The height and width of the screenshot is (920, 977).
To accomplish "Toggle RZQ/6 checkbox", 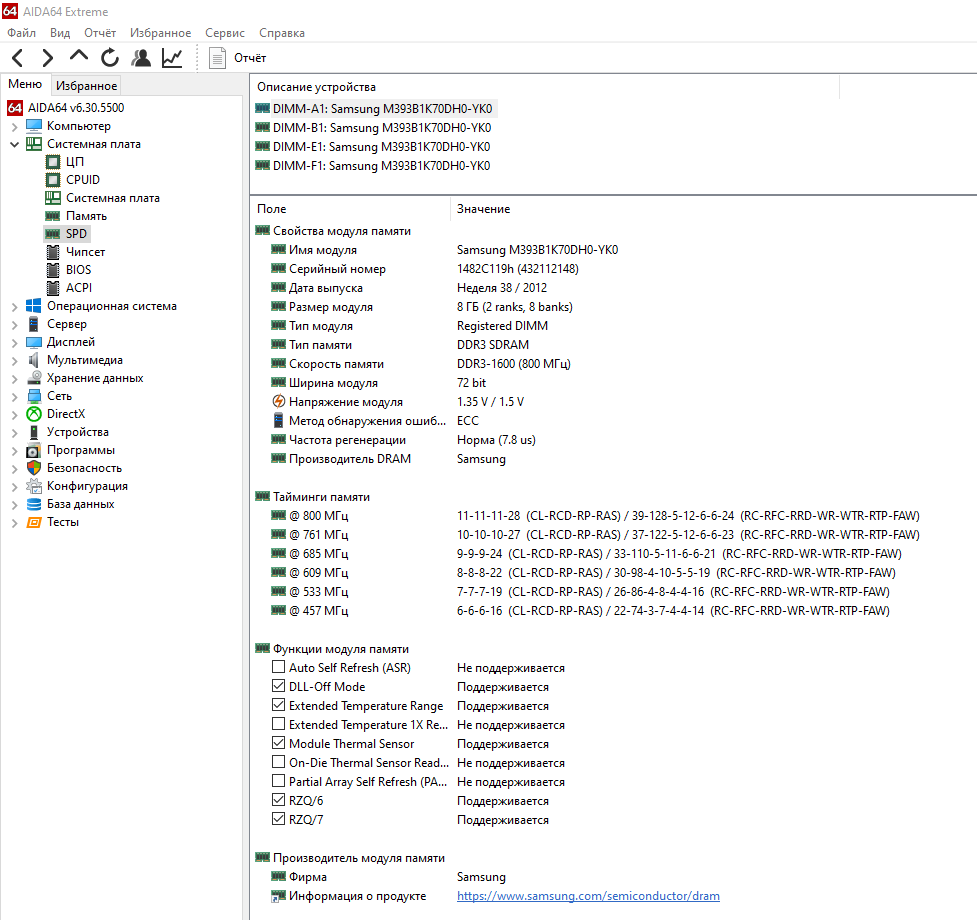I will 279,800.
